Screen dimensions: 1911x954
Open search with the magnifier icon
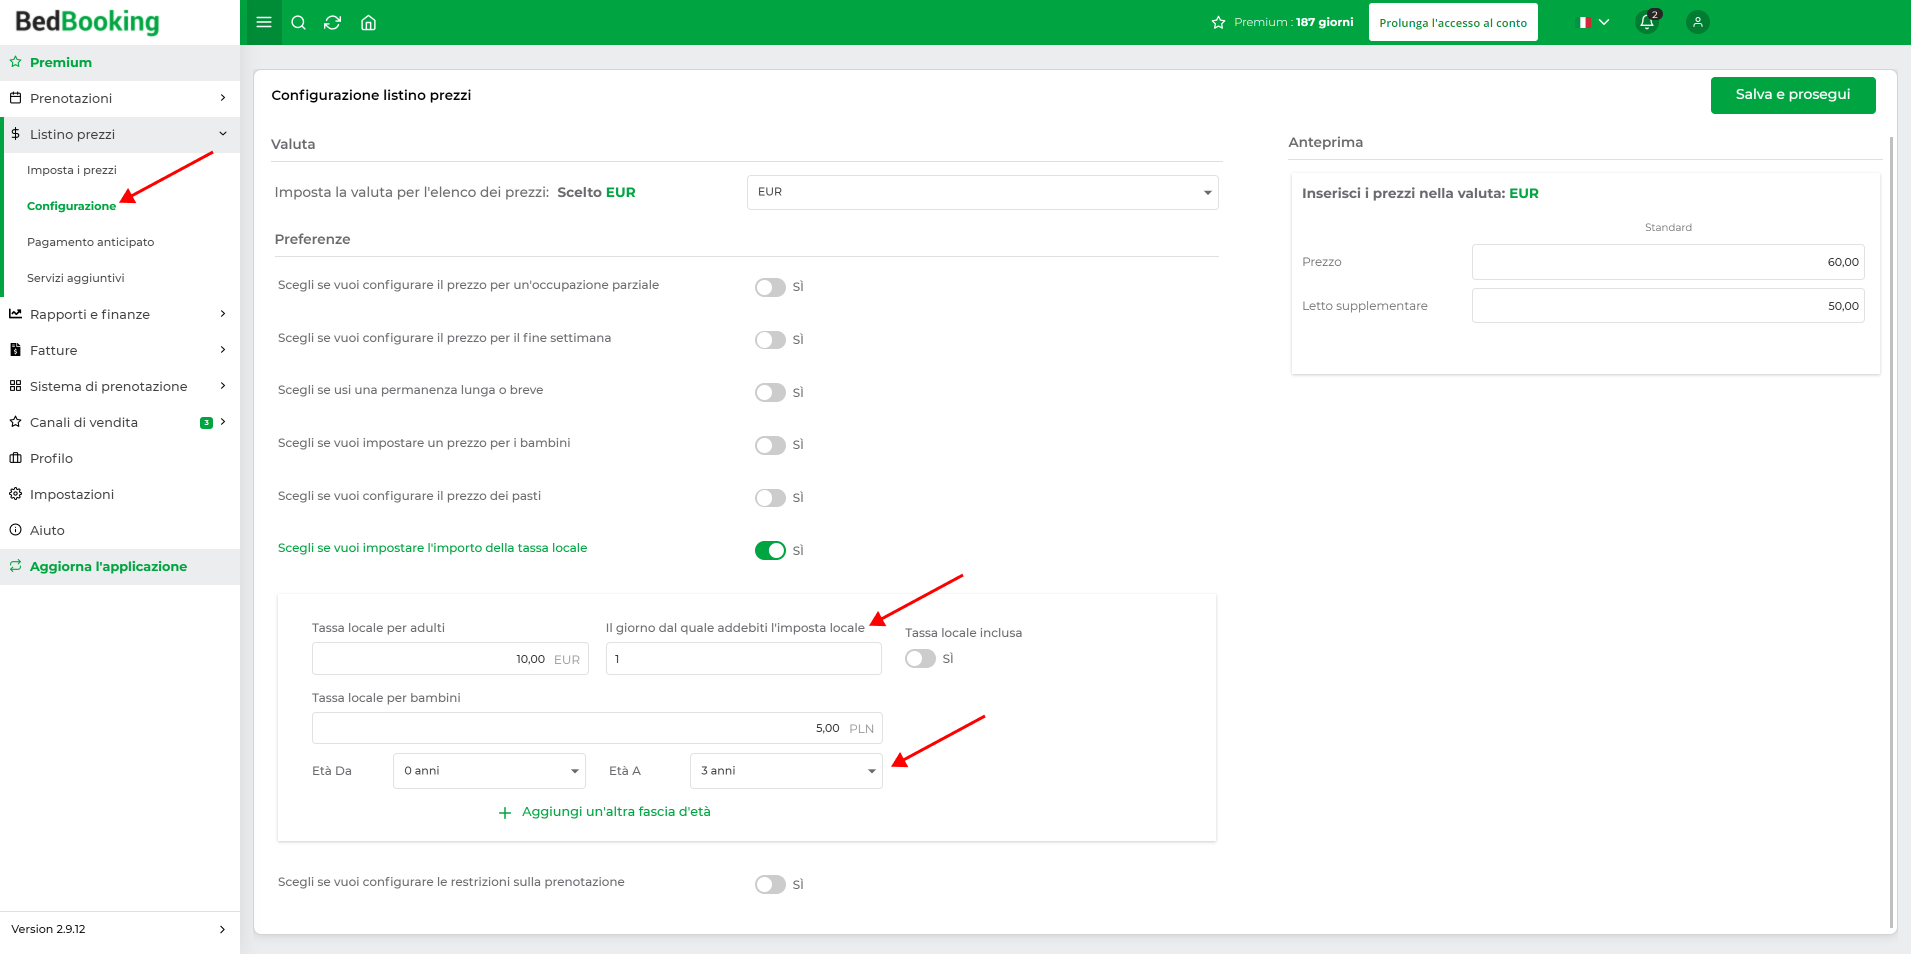298,22
